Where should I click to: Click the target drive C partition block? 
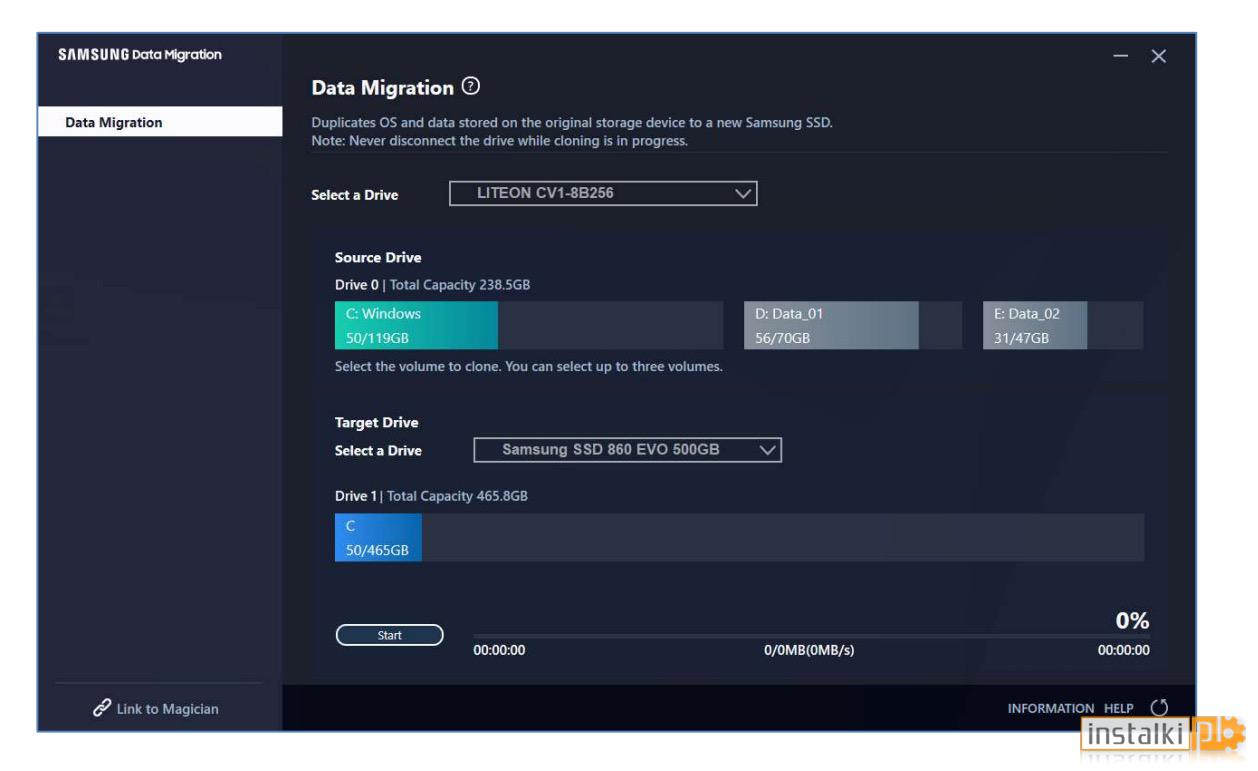(378, 538)
